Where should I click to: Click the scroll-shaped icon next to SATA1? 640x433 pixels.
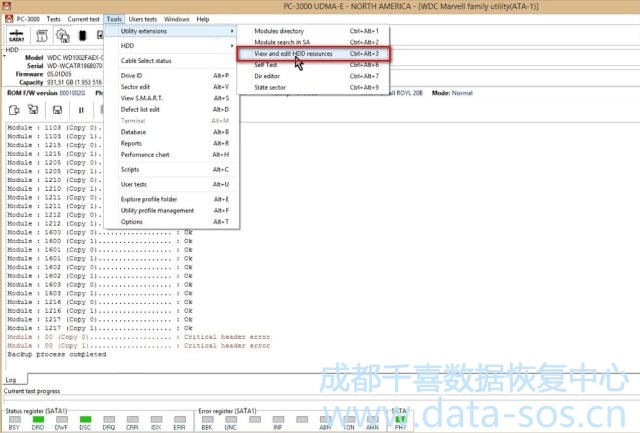click(43, 36)
